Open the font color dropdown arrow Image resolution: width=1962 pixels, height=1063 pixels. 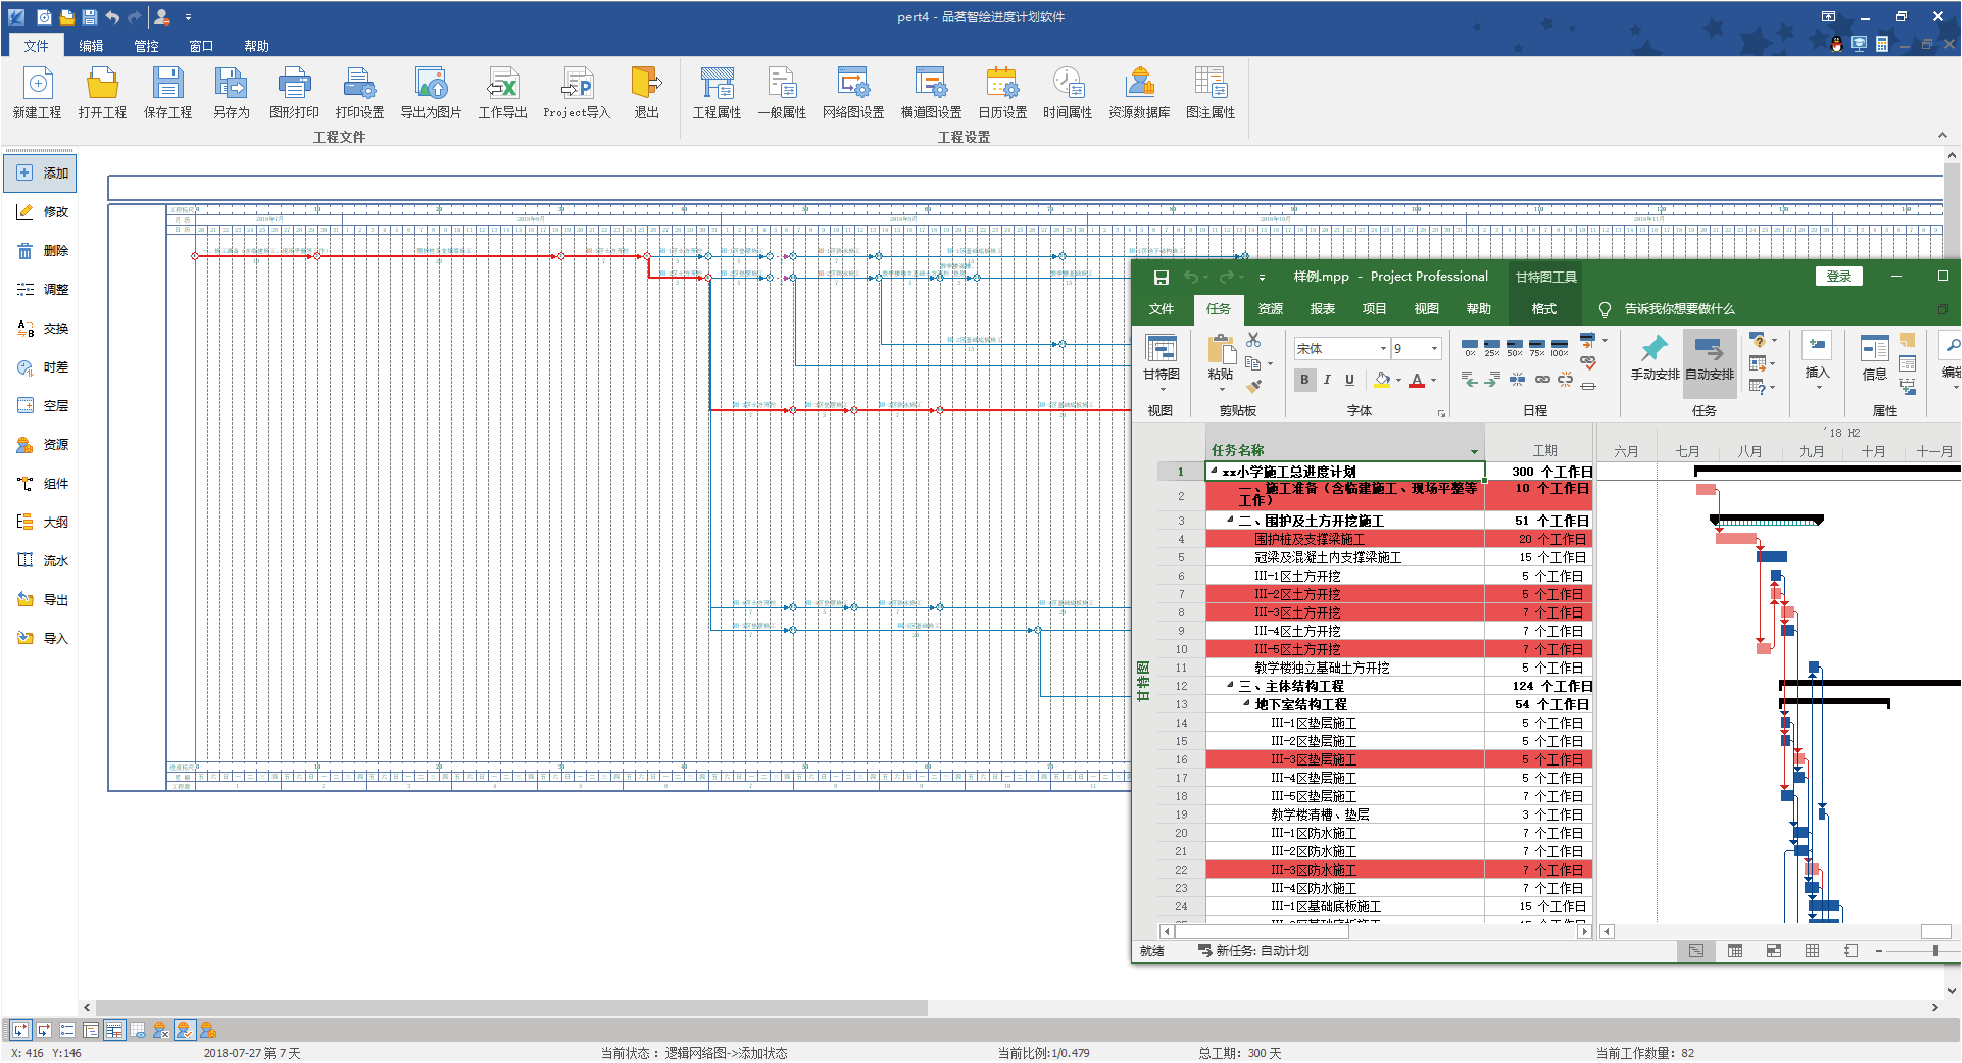(x=1433, y=381)
